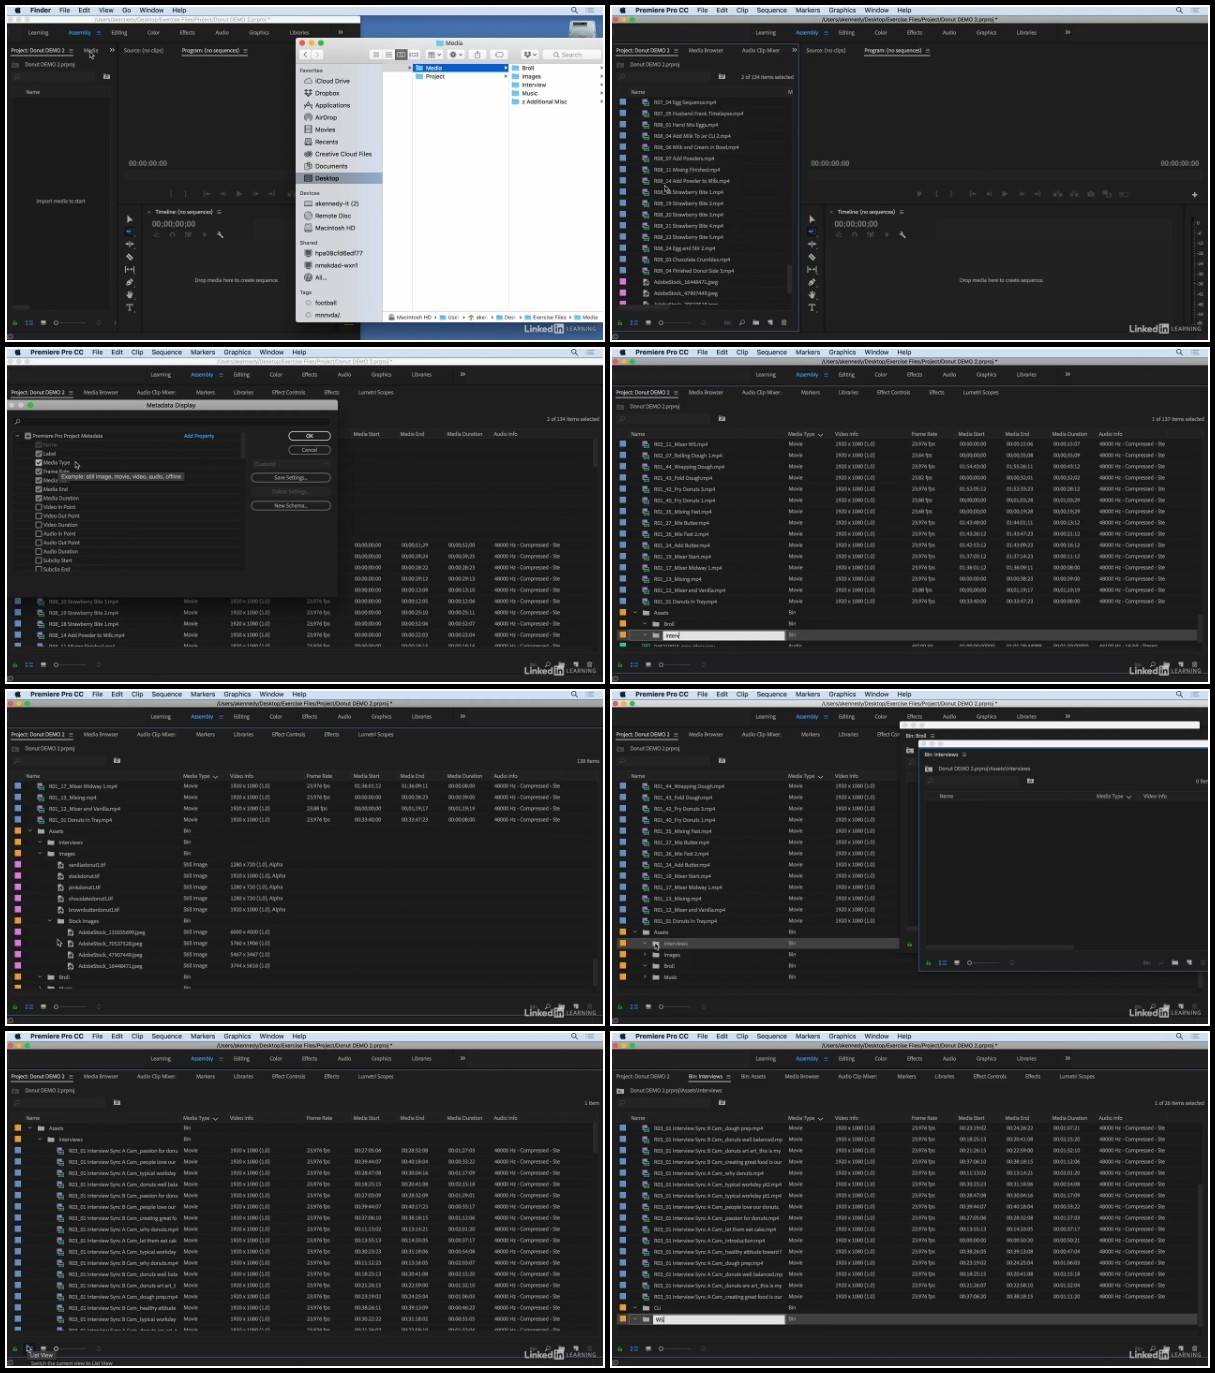Select the Hand tool in Premiere behind Finder
Viewport: 1215px width, 1373px height.
click(130, 294)
